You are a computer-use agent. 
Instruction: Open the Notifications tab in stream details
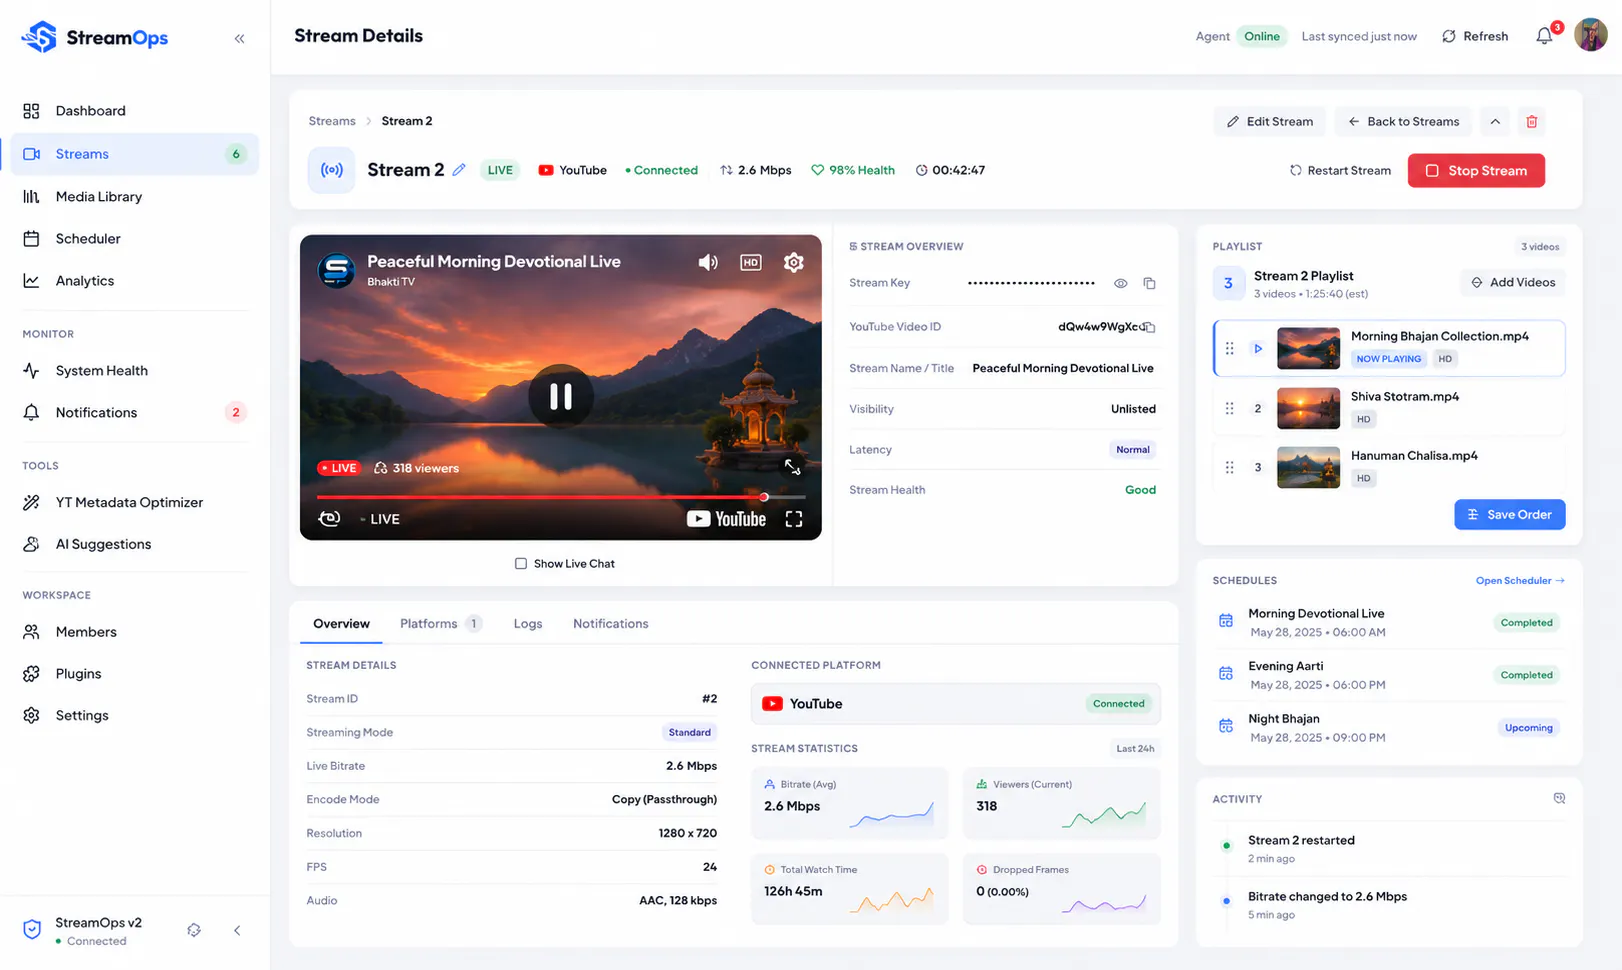(611, 624)
